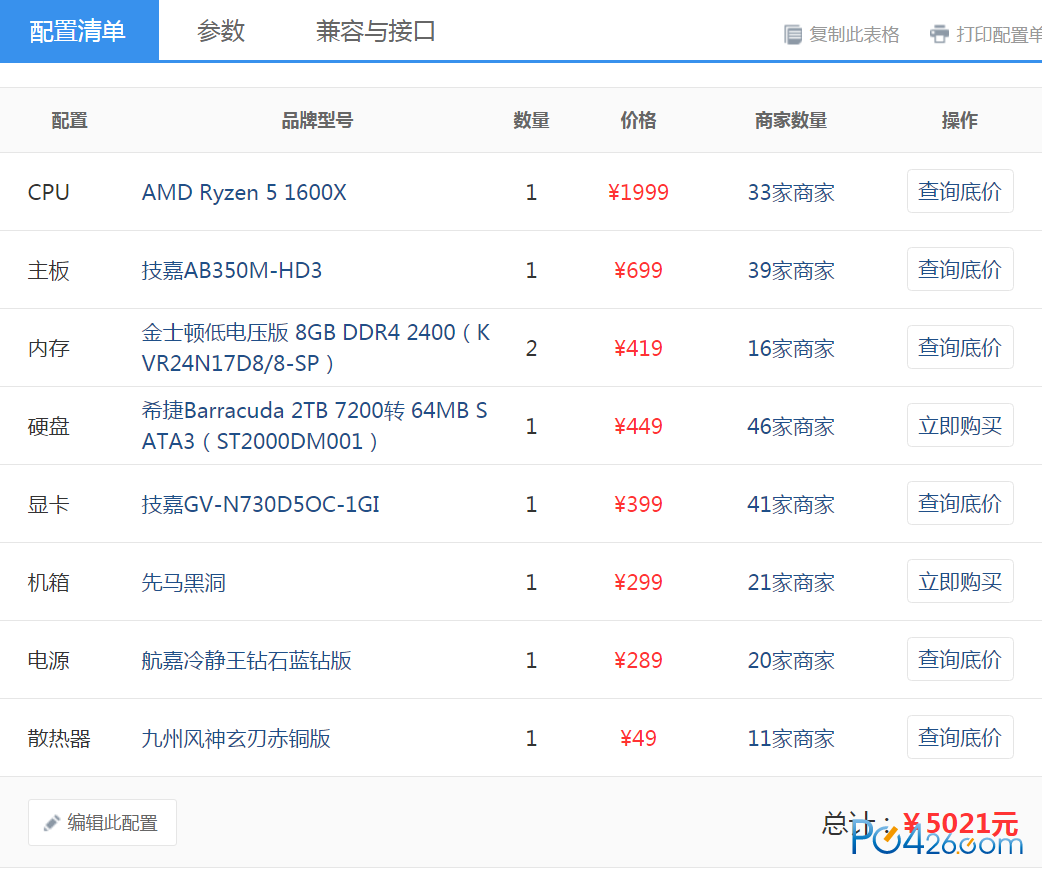Image resolution: width=1042 pixels, height=873 pixels.
Task: Open the 参数 tab
Action: [221, 31]
